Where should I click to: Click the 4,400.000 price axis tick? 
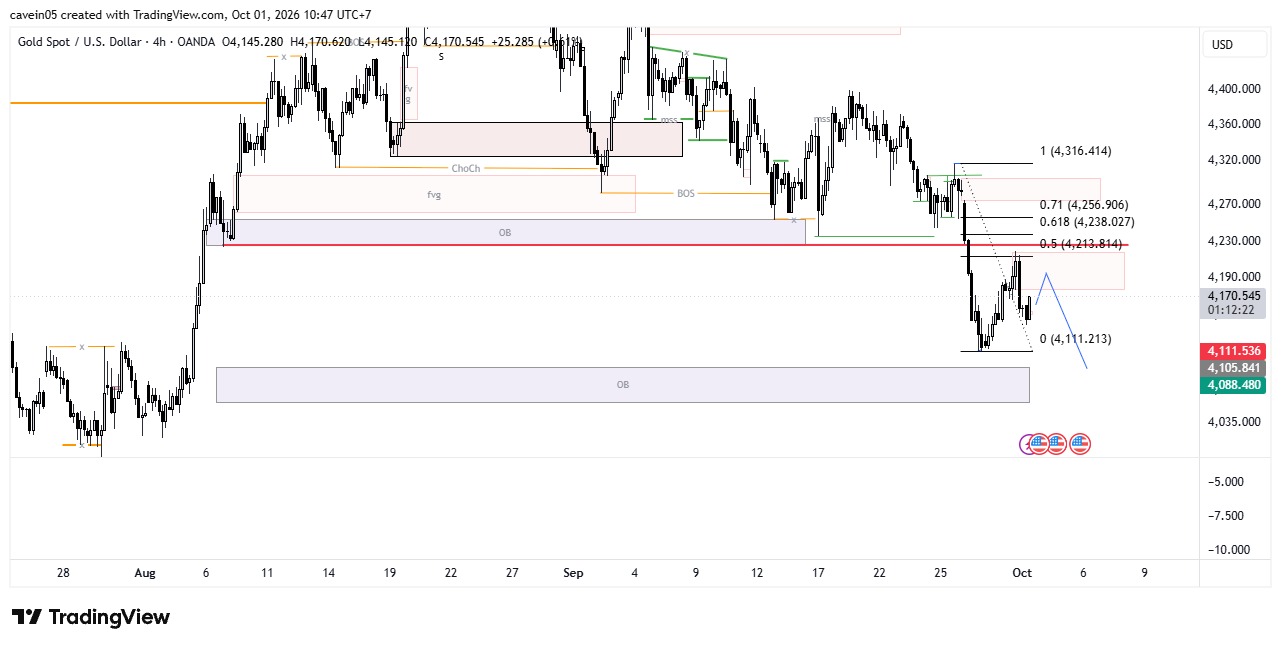click(x=1232, y=89)
